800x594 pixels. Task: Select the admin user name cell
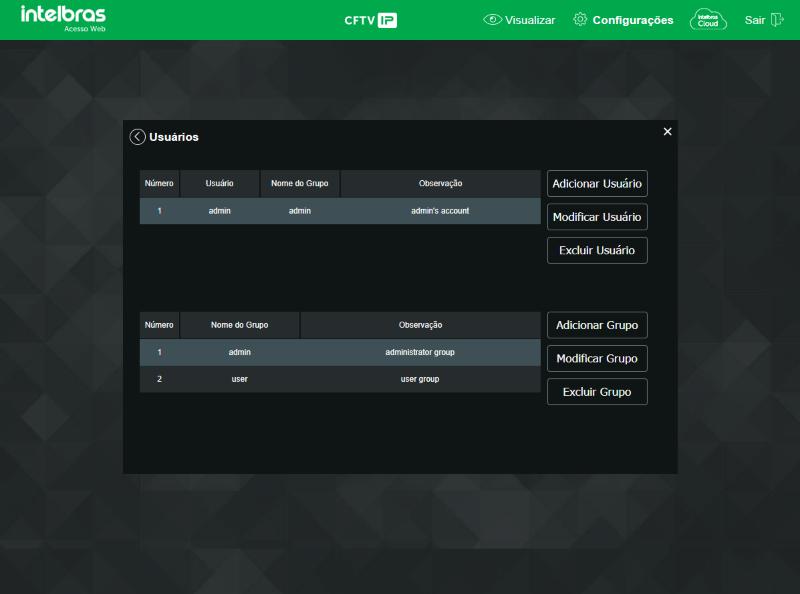219,211
